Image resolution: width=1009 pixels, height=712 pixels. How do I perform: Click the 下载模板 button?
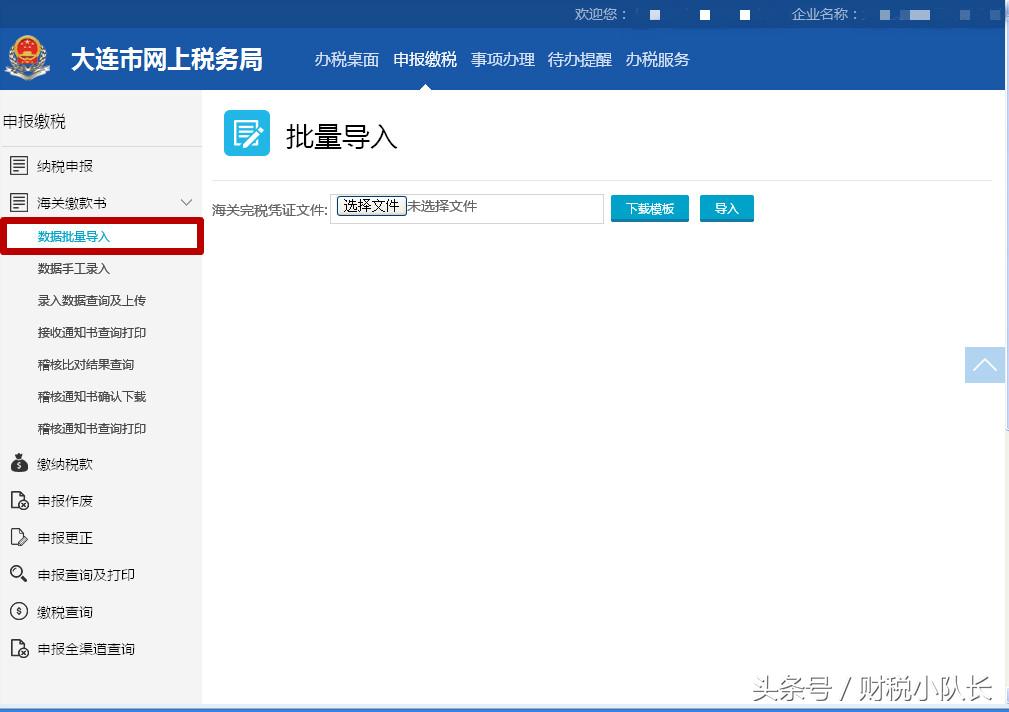click(649, 208)
